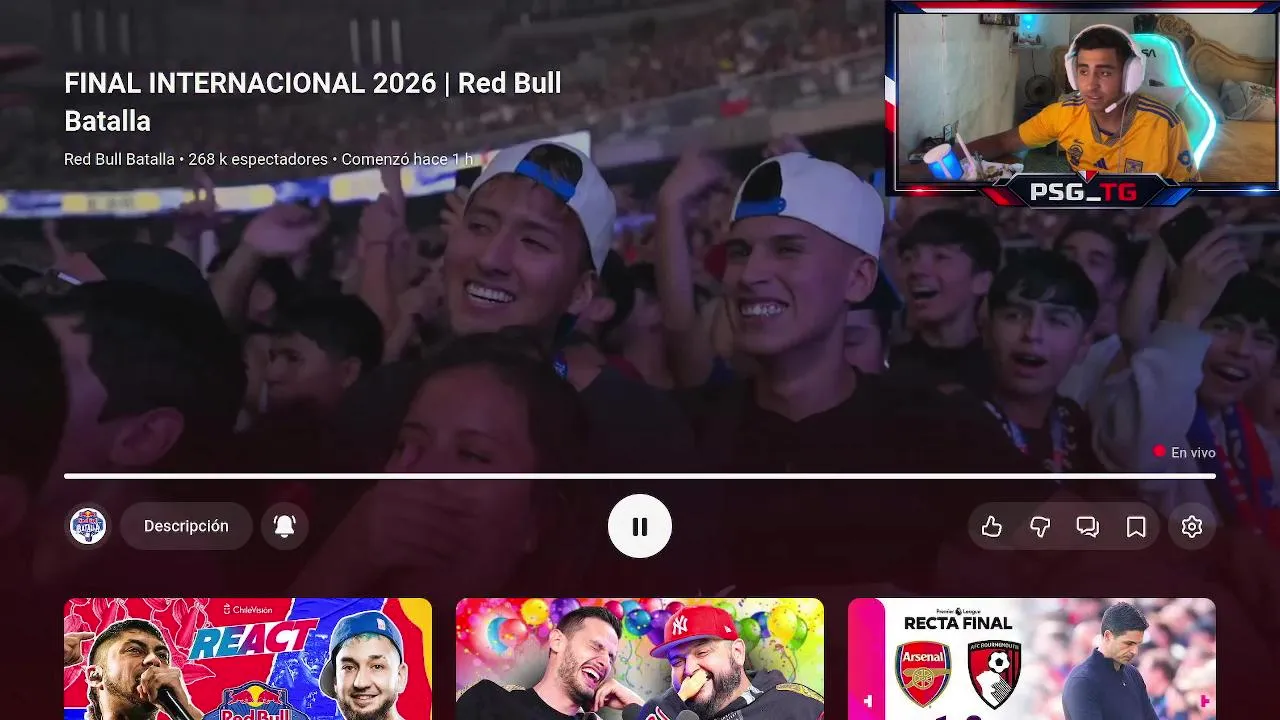Dislike the video with thumbs down

(1040, 527)
